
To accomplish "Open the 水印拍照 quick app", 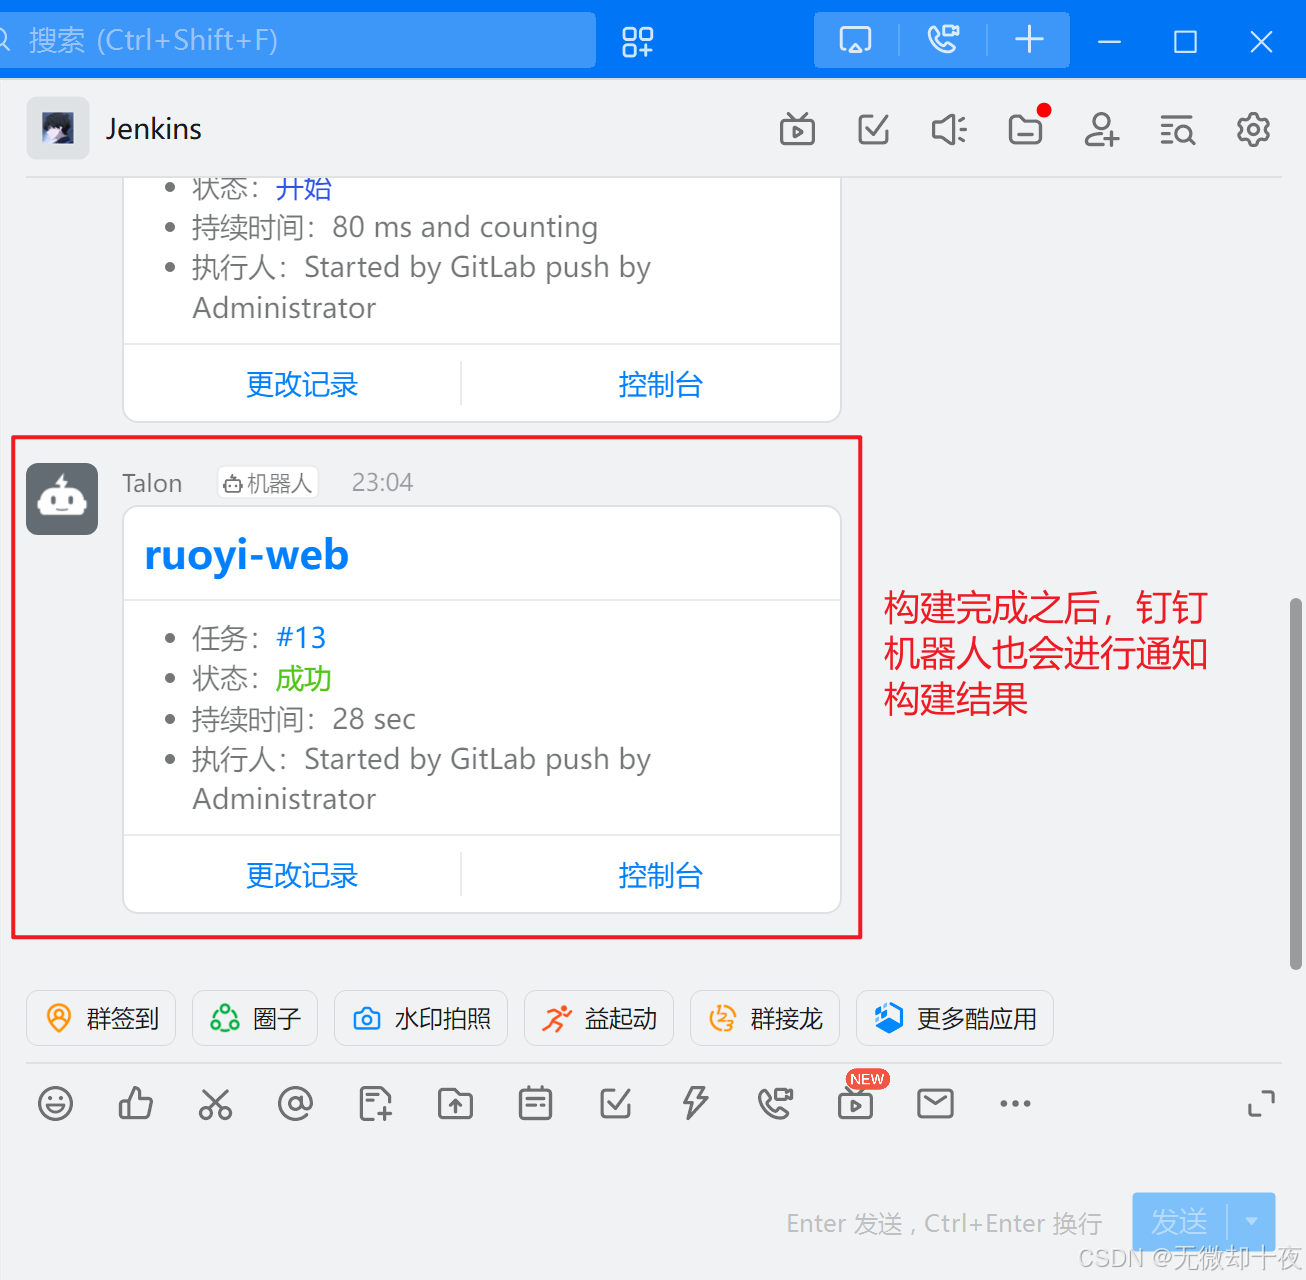I will coord(421,1018).
